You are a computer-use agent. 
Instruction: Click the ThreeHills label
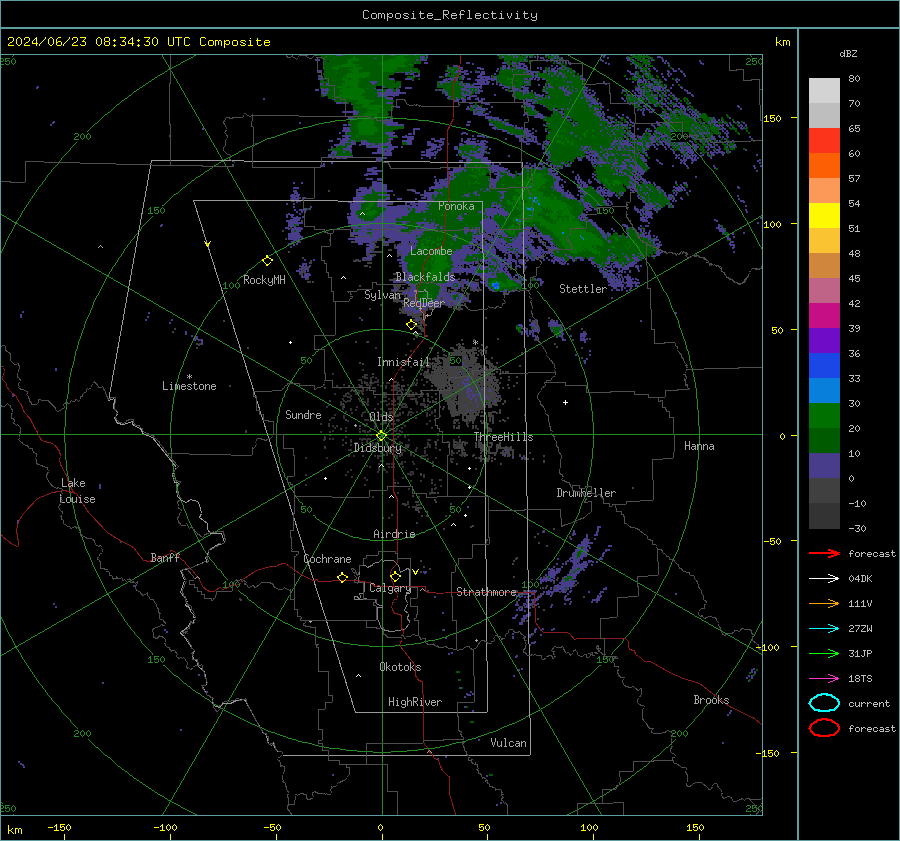coord(503,437)
